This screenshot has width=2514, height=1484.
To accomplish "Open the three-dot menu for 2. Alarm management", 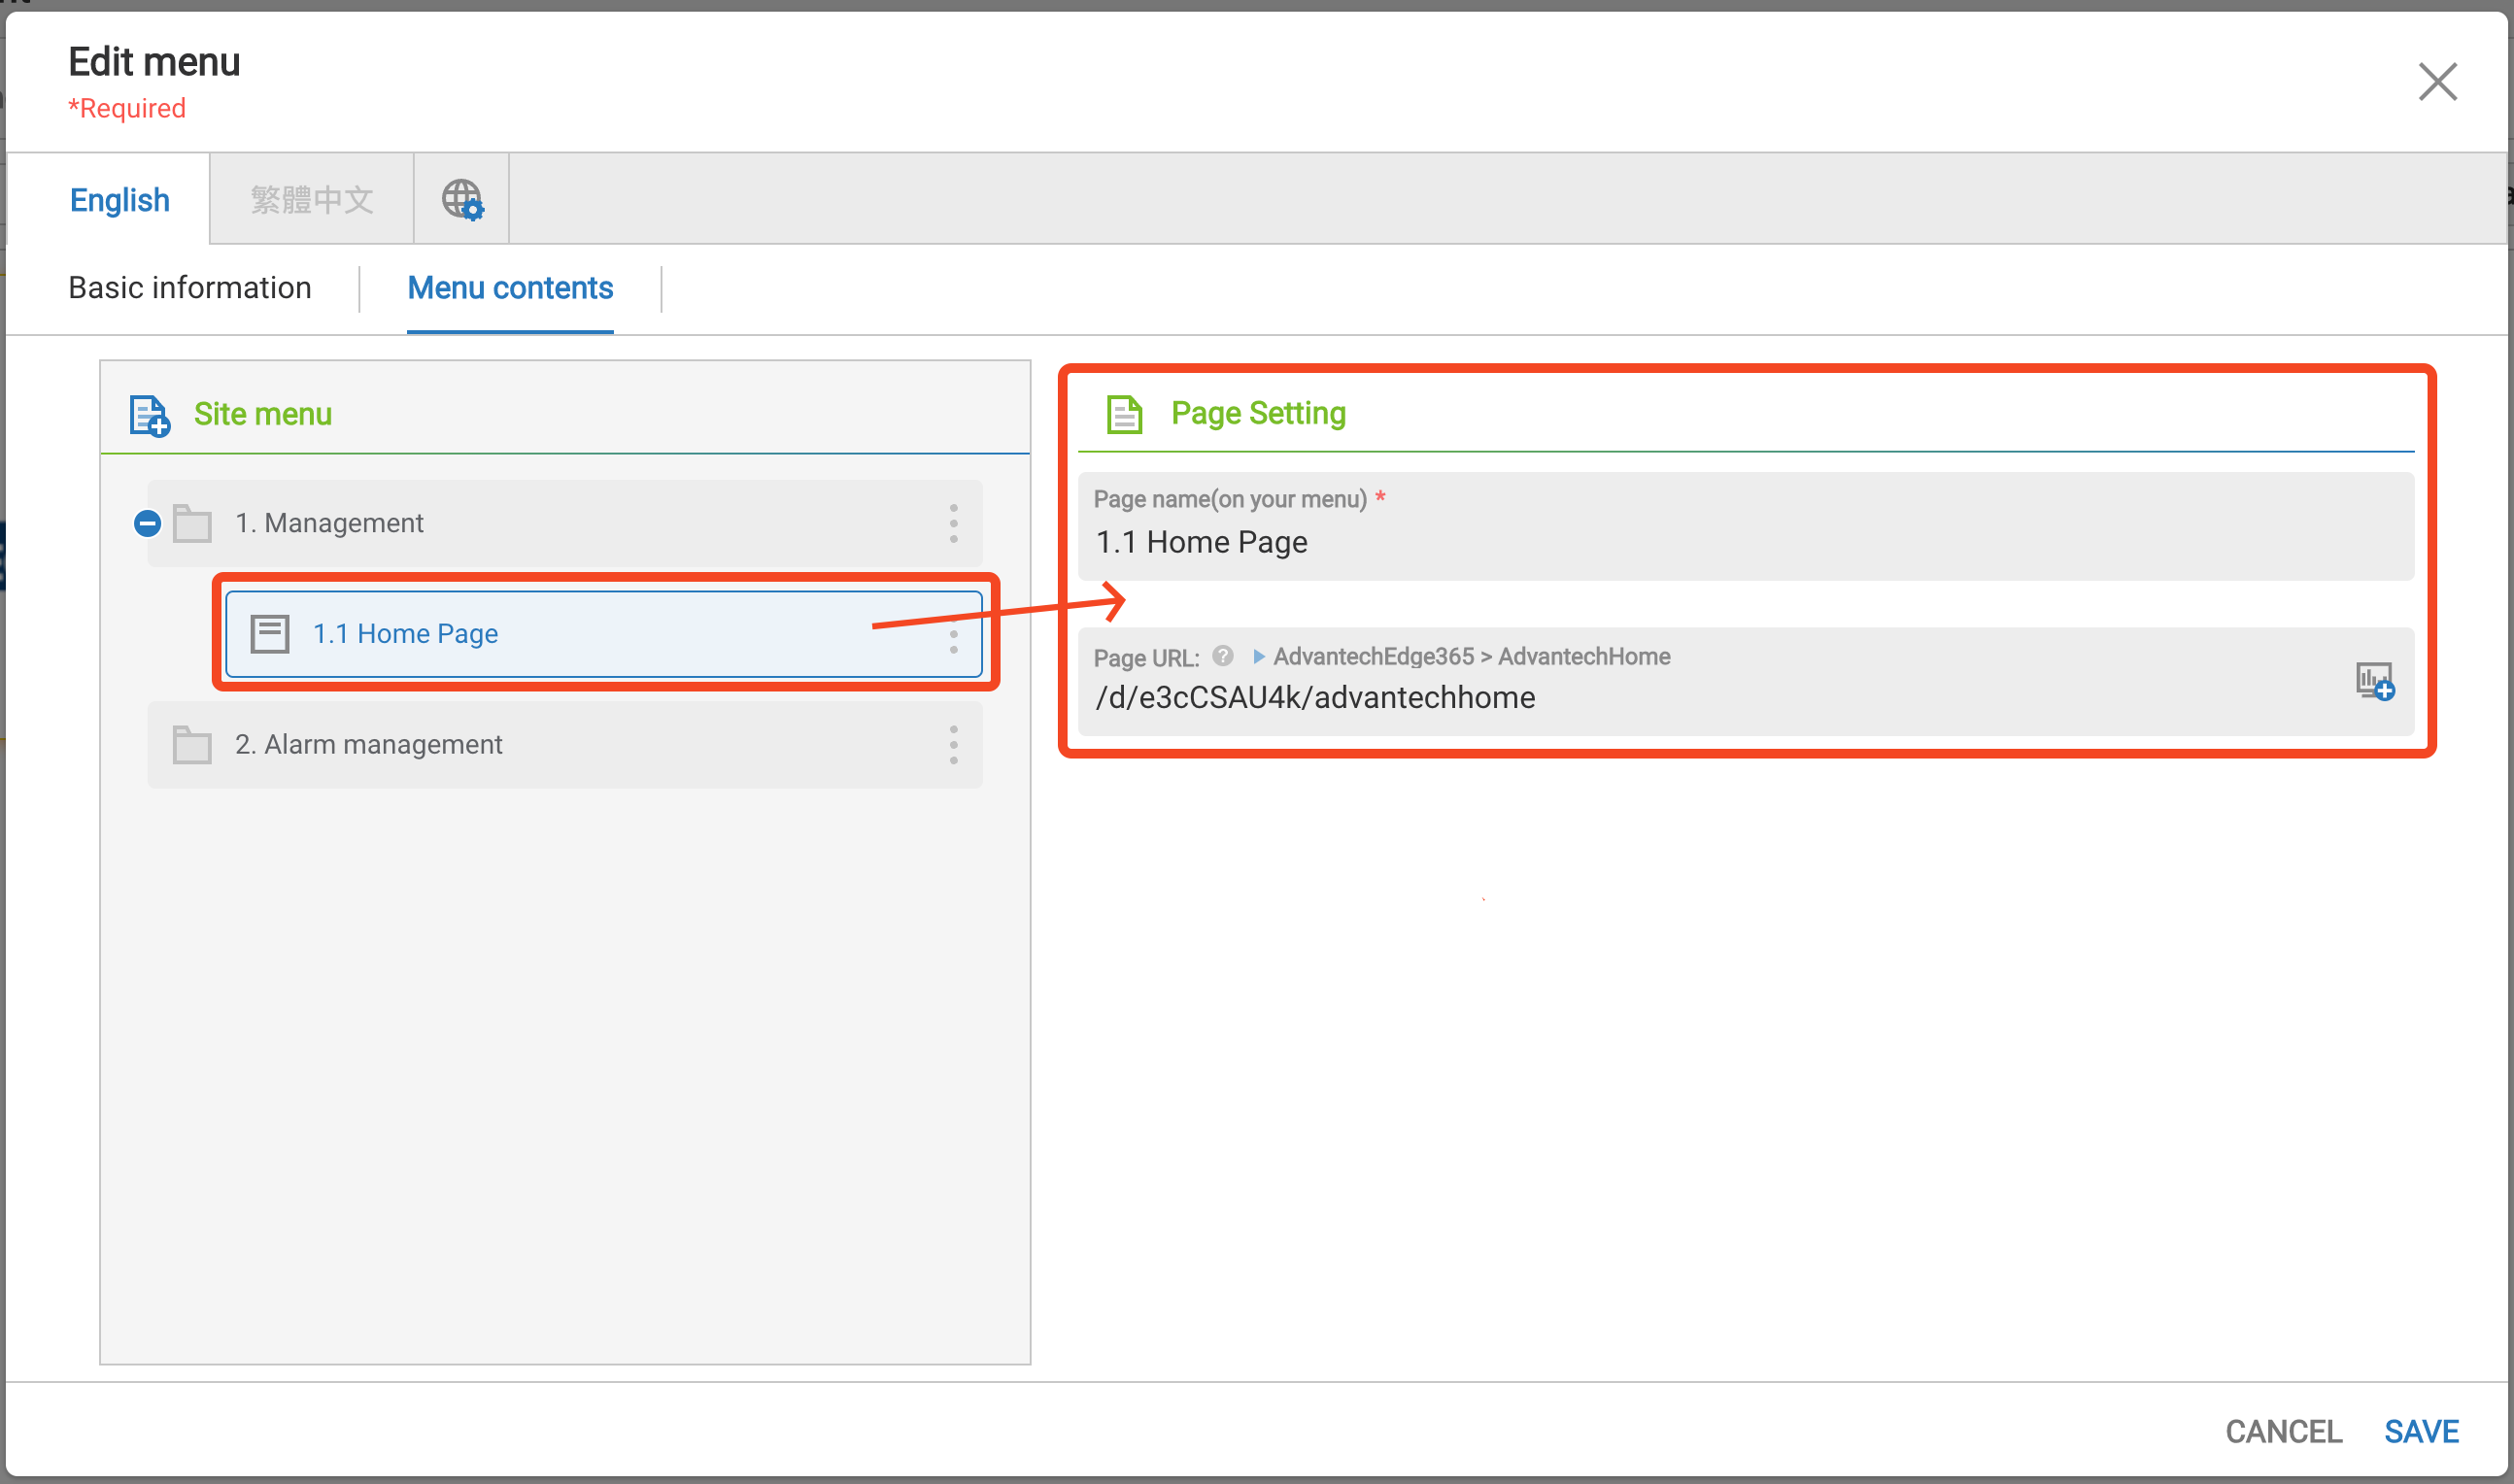I will tap(953, 745).
